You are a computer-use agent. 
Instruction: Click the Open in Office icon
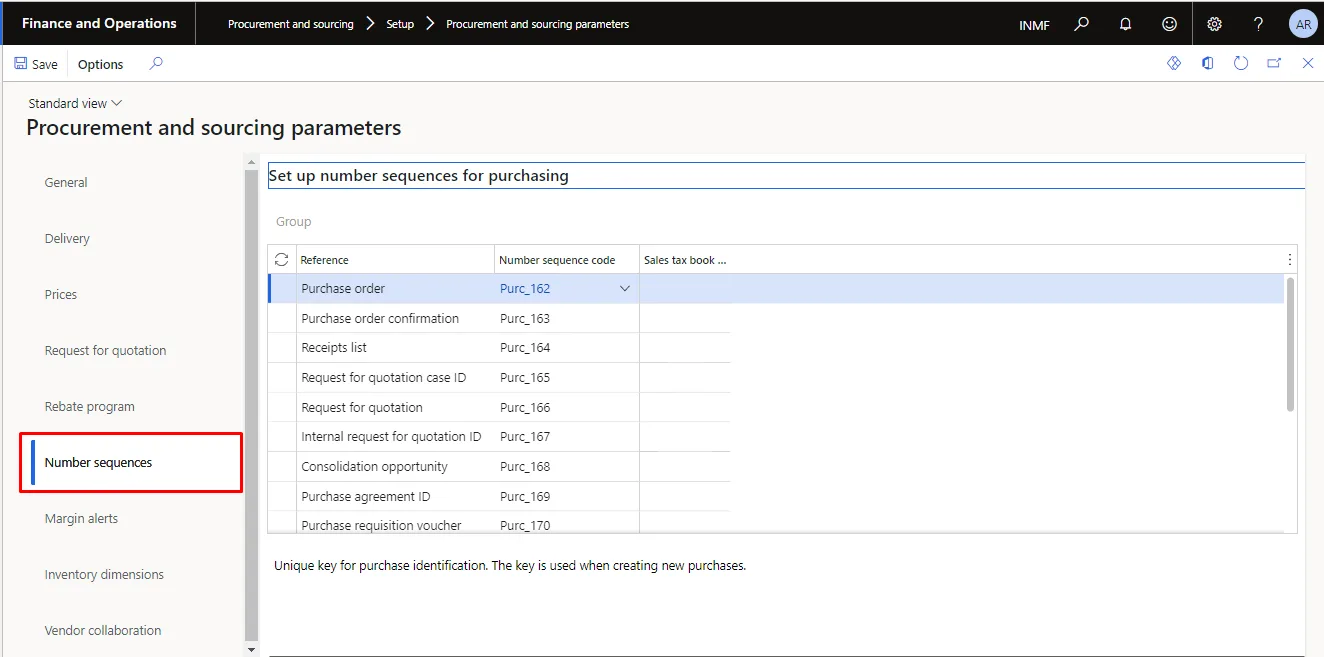coord(1208,63)
